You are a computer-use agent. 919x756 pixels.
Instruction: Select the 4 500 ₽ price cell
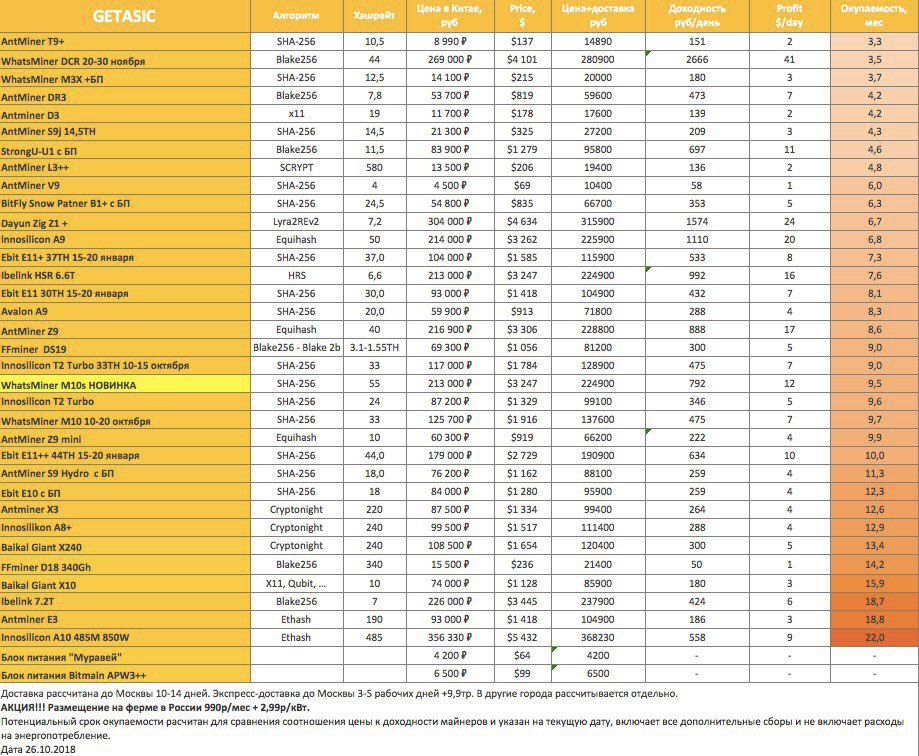[x=450, y=186]
